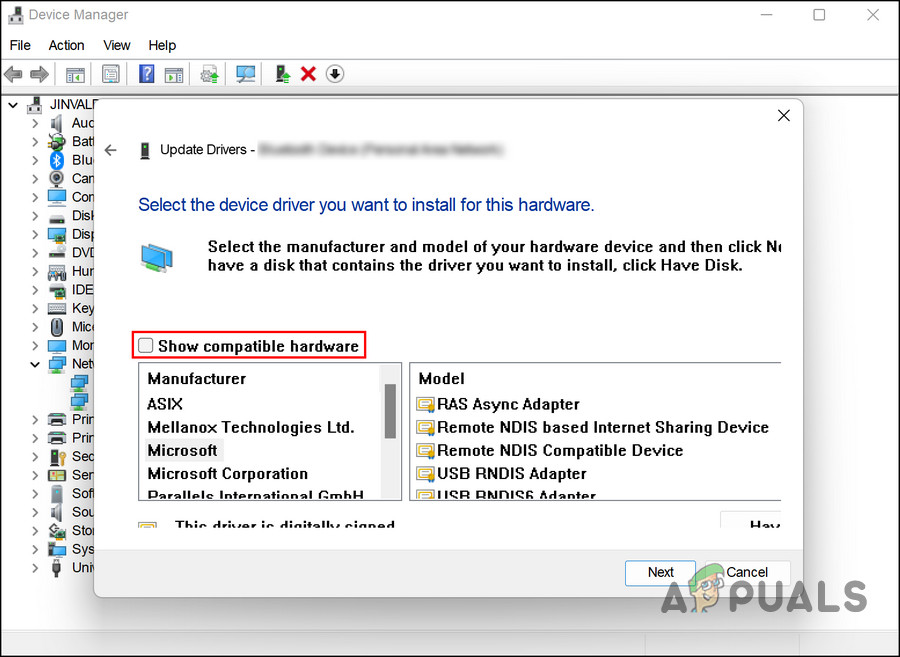Image resolution: width=900 pixels, height=657 pixels.
Task: Click the DVD drive category icon
Action: 57,252
